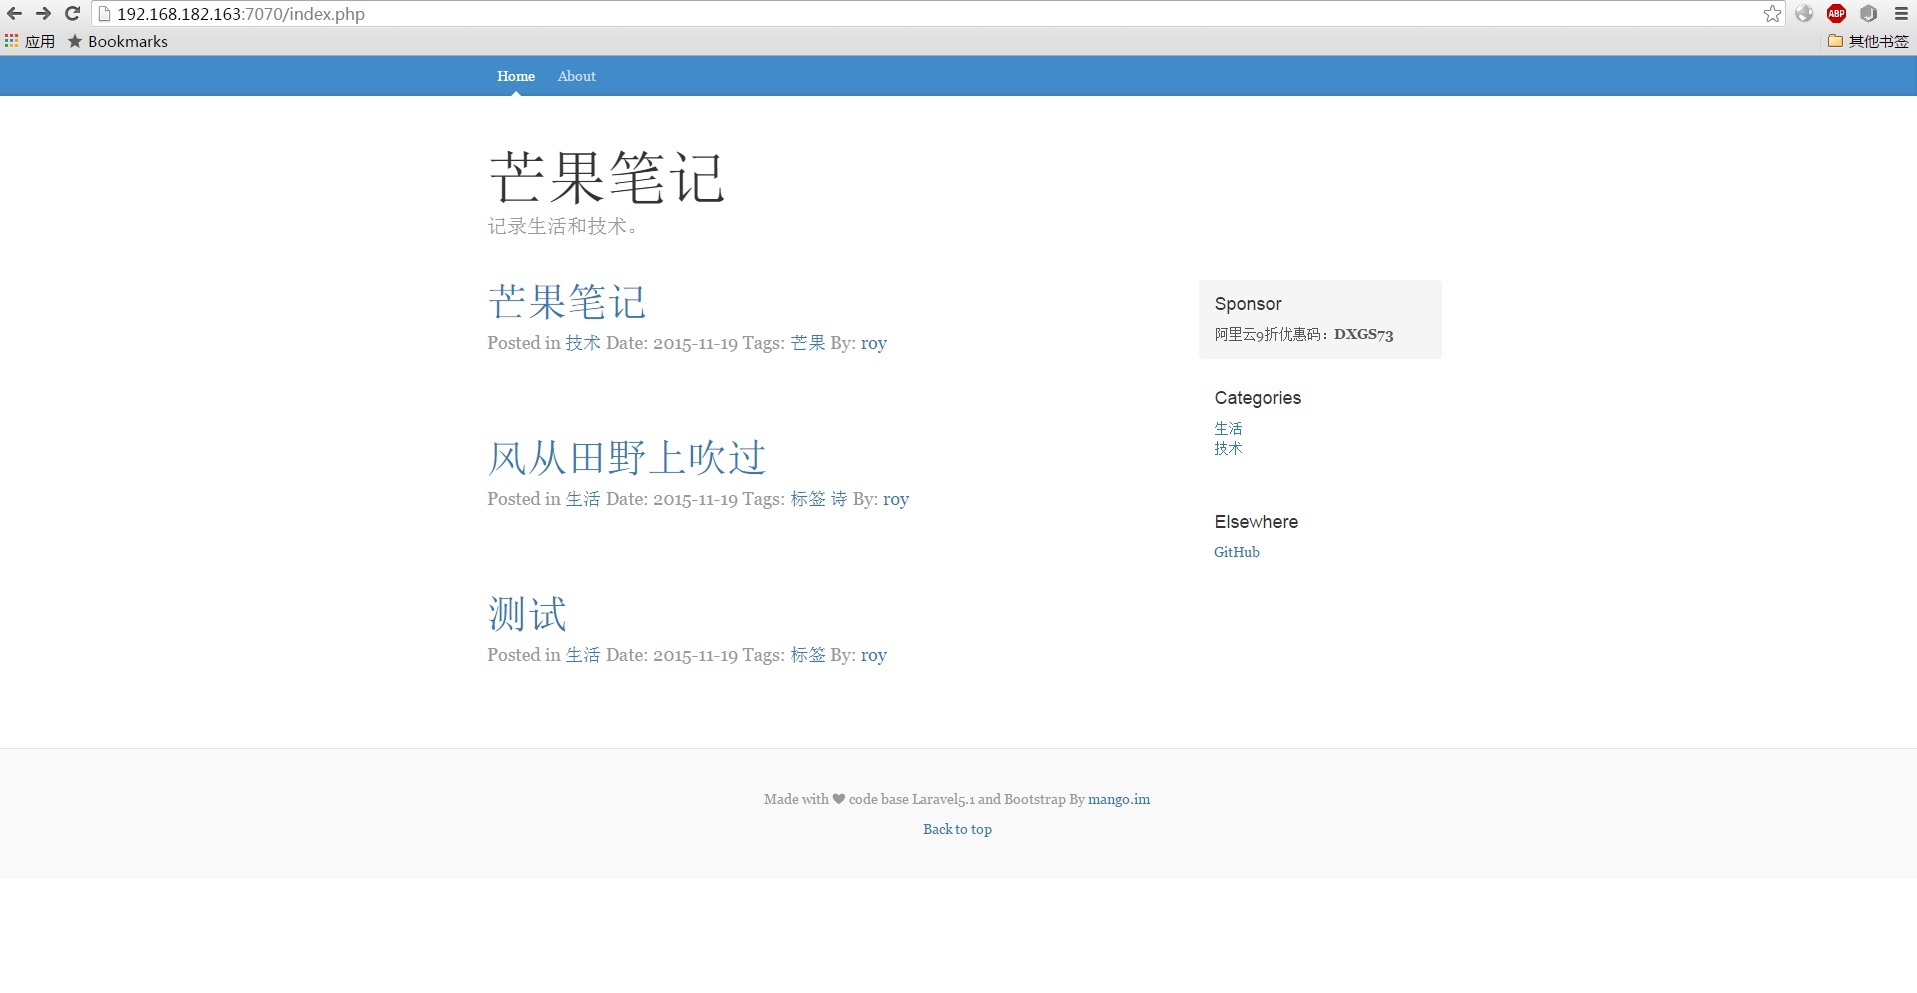Open the Chrome hamburger menu
1917x993 pixels.
(x=1901, y=14)
